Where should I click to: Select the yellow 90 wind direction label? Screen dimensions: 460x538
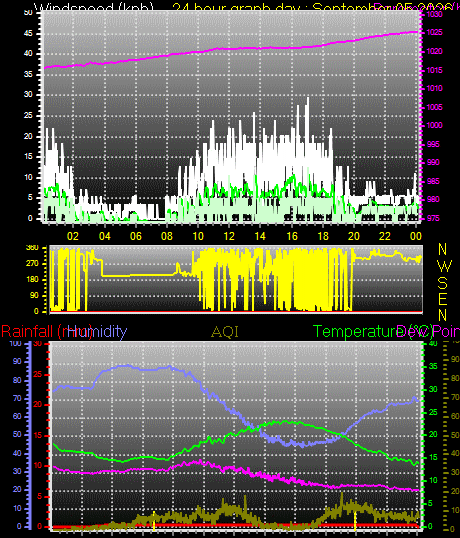pyautogui.click(x=34, y=295)
